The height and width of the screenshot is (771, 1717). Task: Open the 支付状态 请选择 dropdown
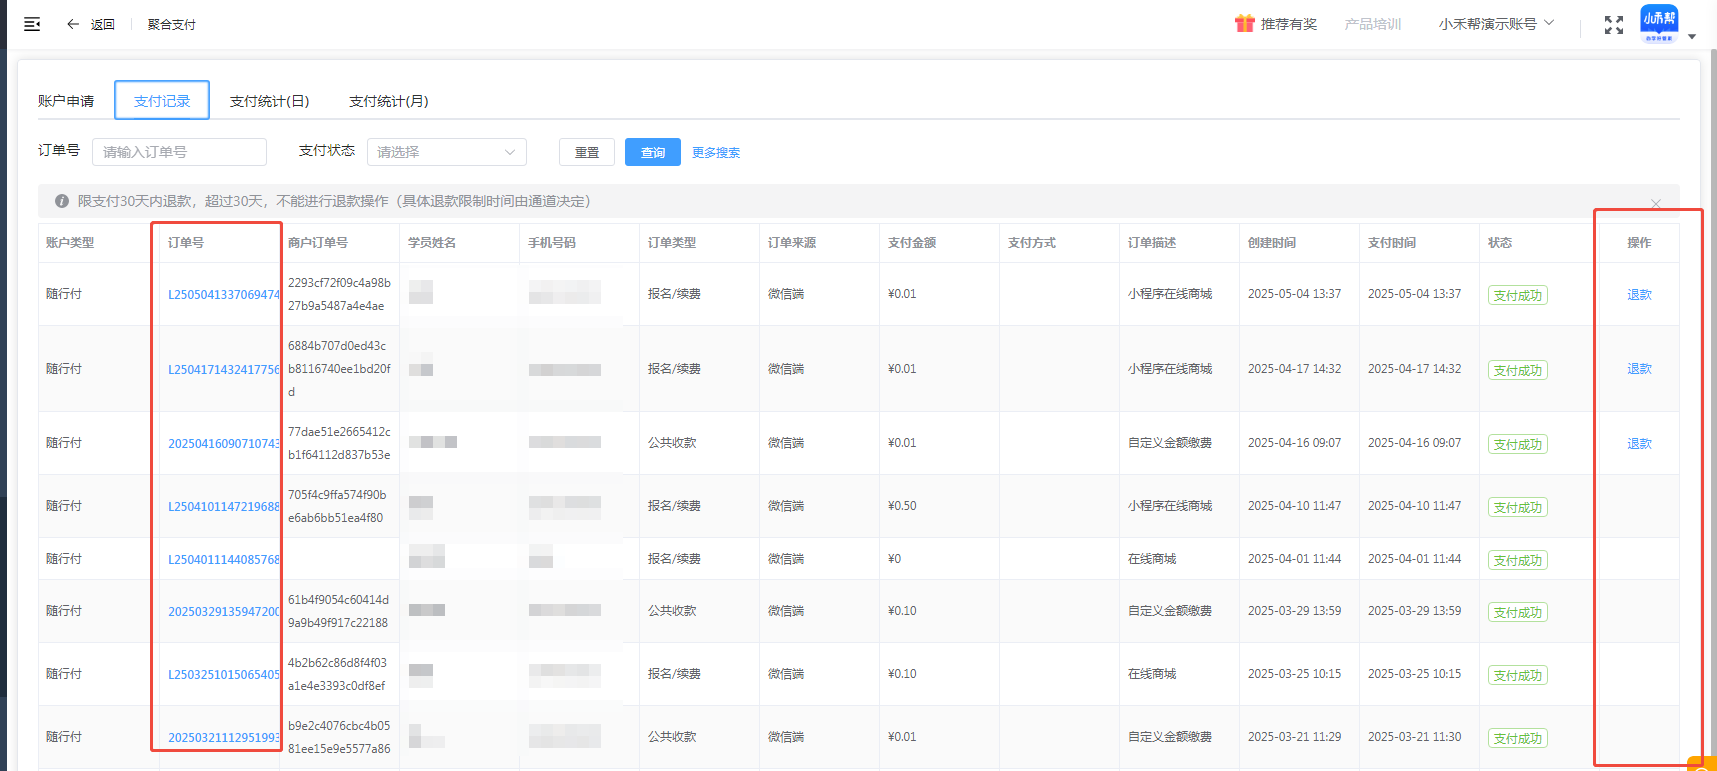447,152
